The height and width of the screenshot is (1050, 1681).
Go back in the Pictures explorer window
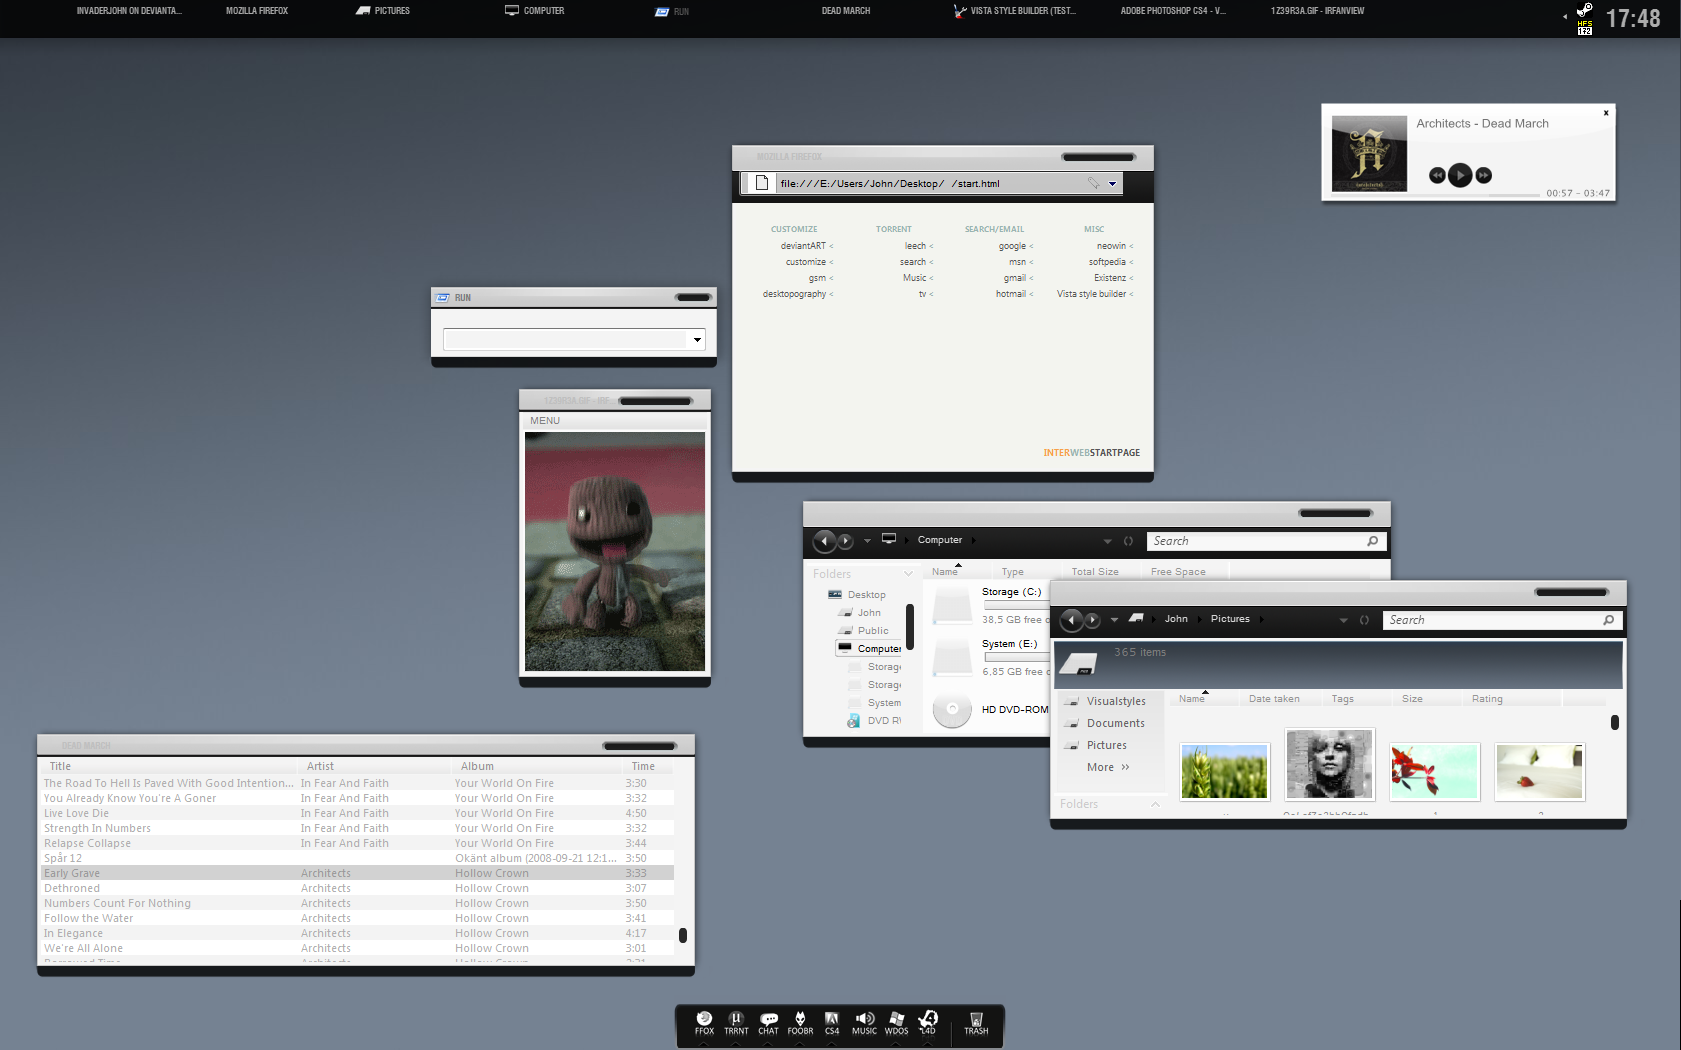[x=1071, y=620]
